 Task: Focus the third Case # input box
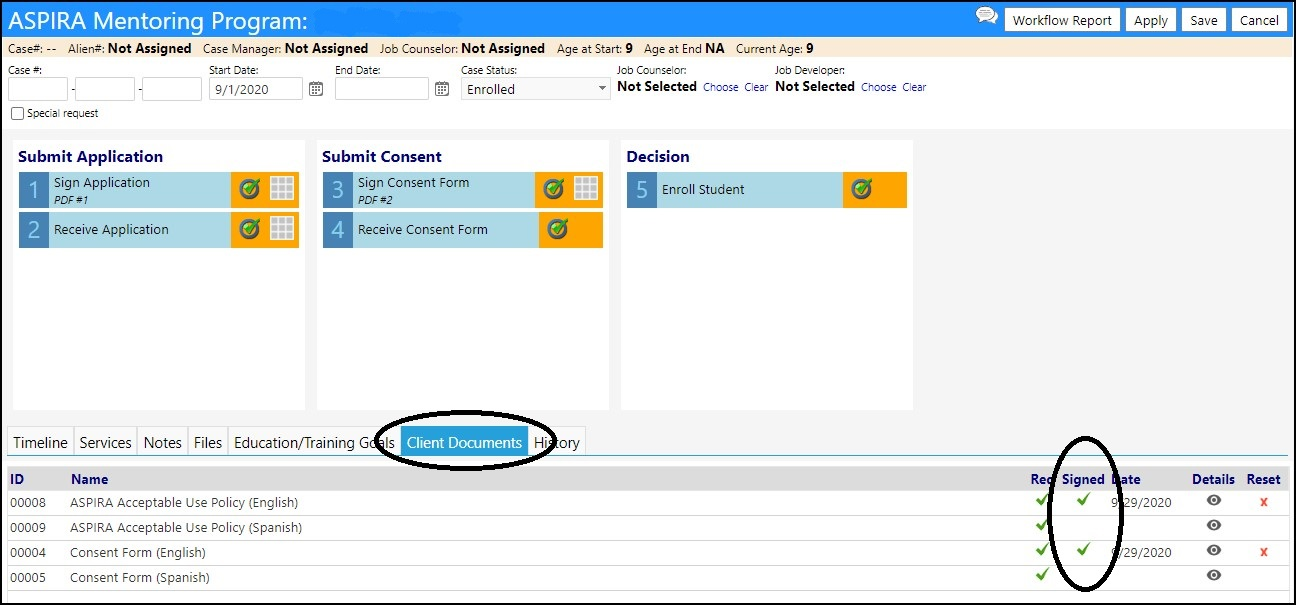click(x=172, y=89)
